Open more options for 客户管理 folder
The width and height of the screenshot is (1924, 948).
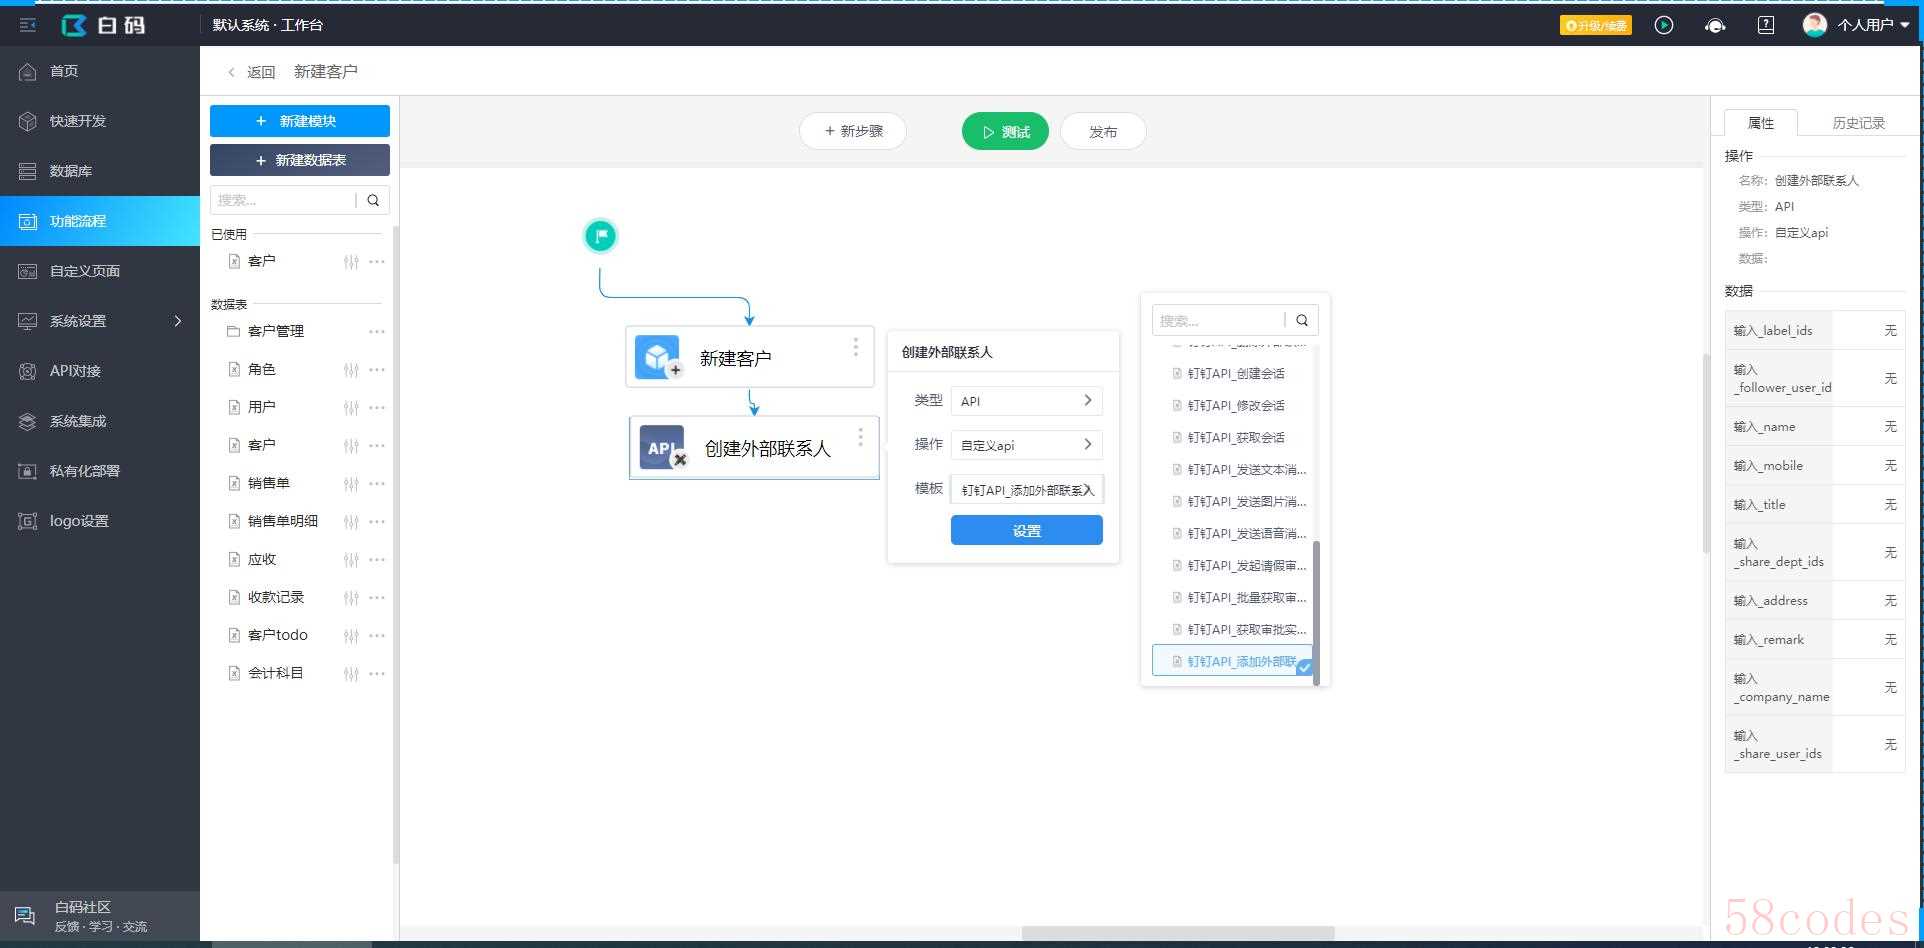click(377, 331)
